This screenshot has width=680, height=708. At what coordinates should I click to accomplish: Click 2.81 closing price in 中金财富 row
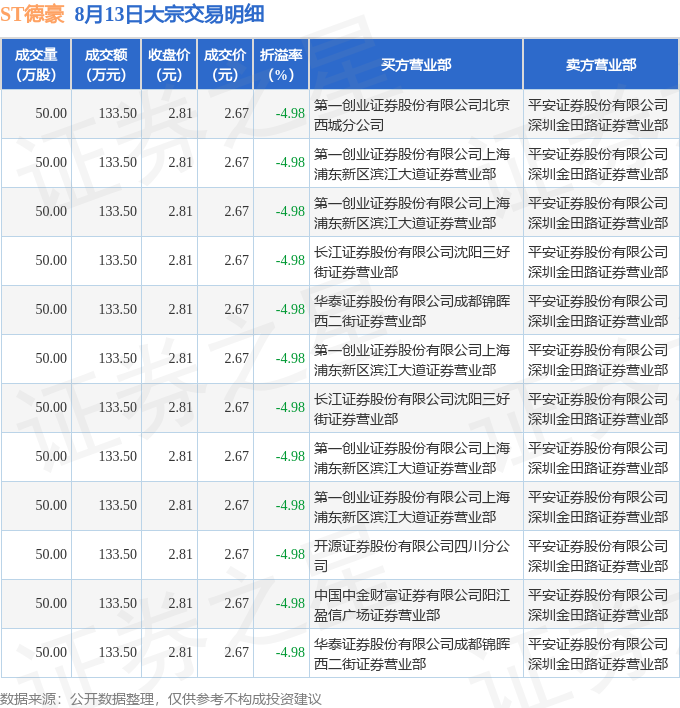pos(180,604)
